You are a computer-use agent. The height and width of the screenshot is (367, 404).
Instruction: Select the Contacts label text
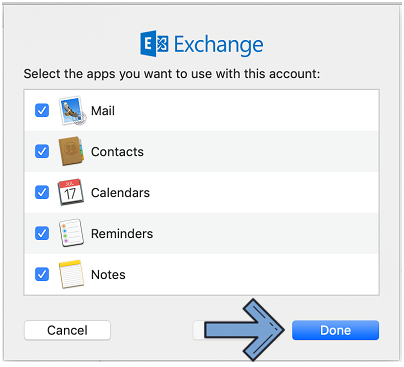(117, 152)
